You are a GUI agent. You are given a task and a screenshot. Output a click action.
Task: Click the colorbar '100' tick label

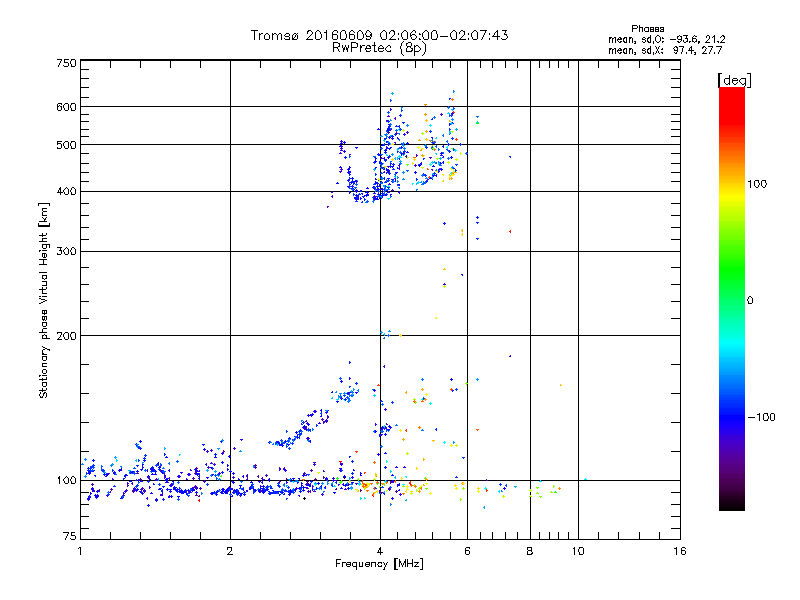tap(757, 184)
